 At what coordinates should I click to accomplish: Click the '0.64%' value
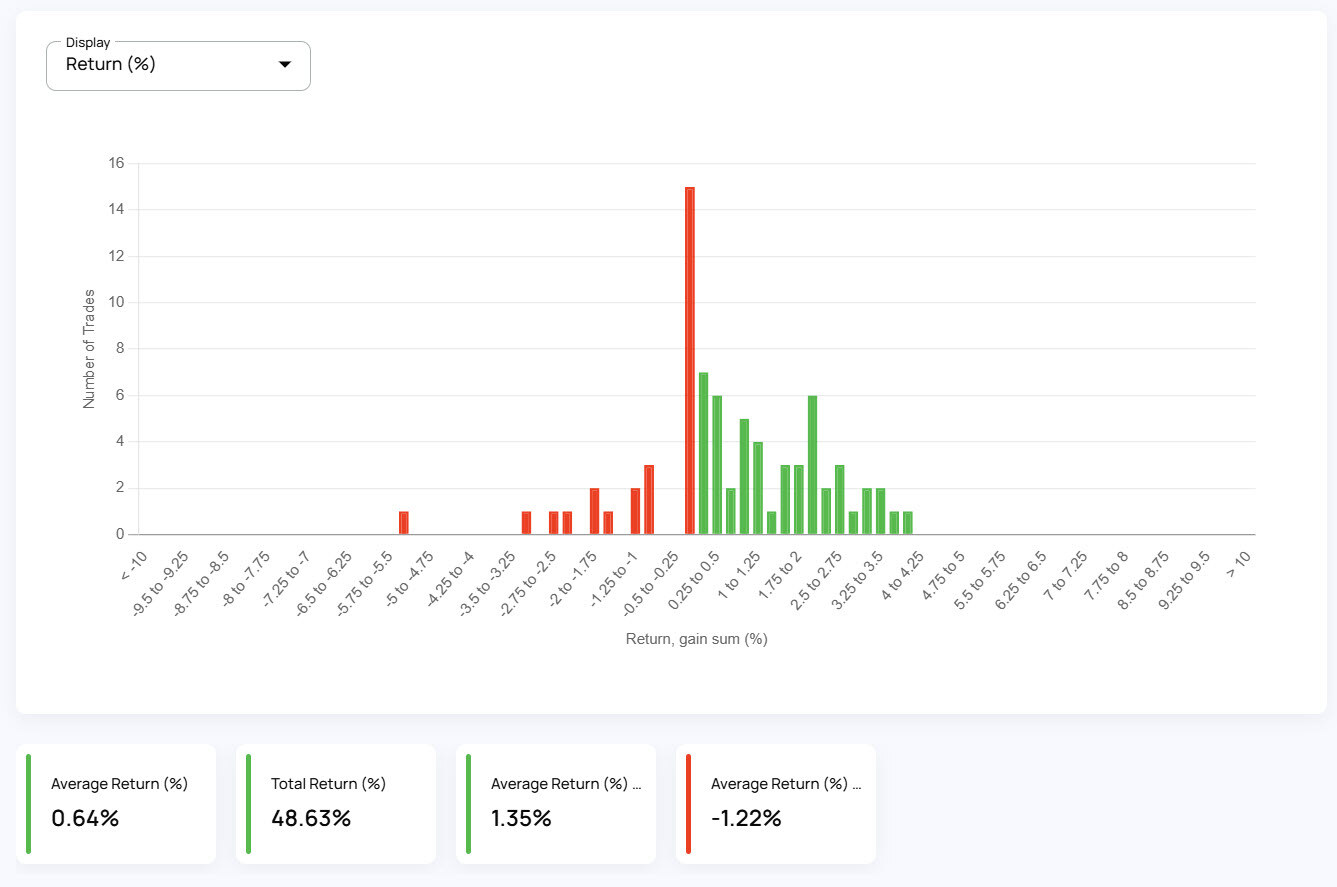[x=85, y=818]
